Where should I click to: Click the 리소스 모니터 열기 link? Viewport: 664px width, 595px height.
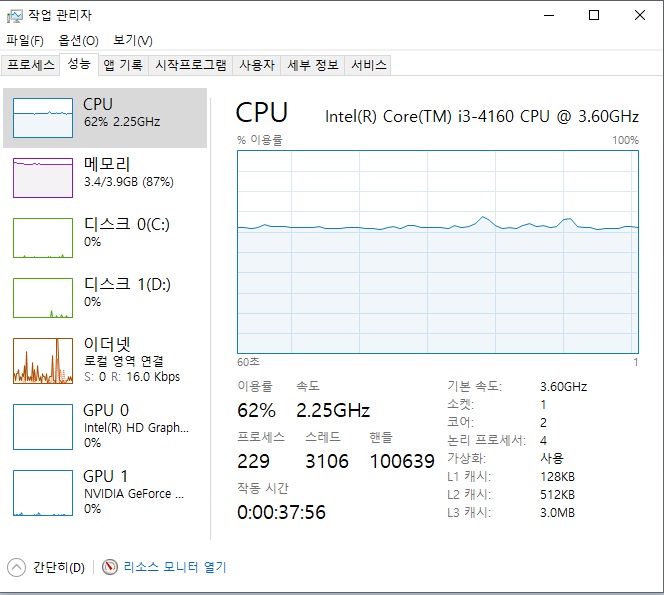175,567
